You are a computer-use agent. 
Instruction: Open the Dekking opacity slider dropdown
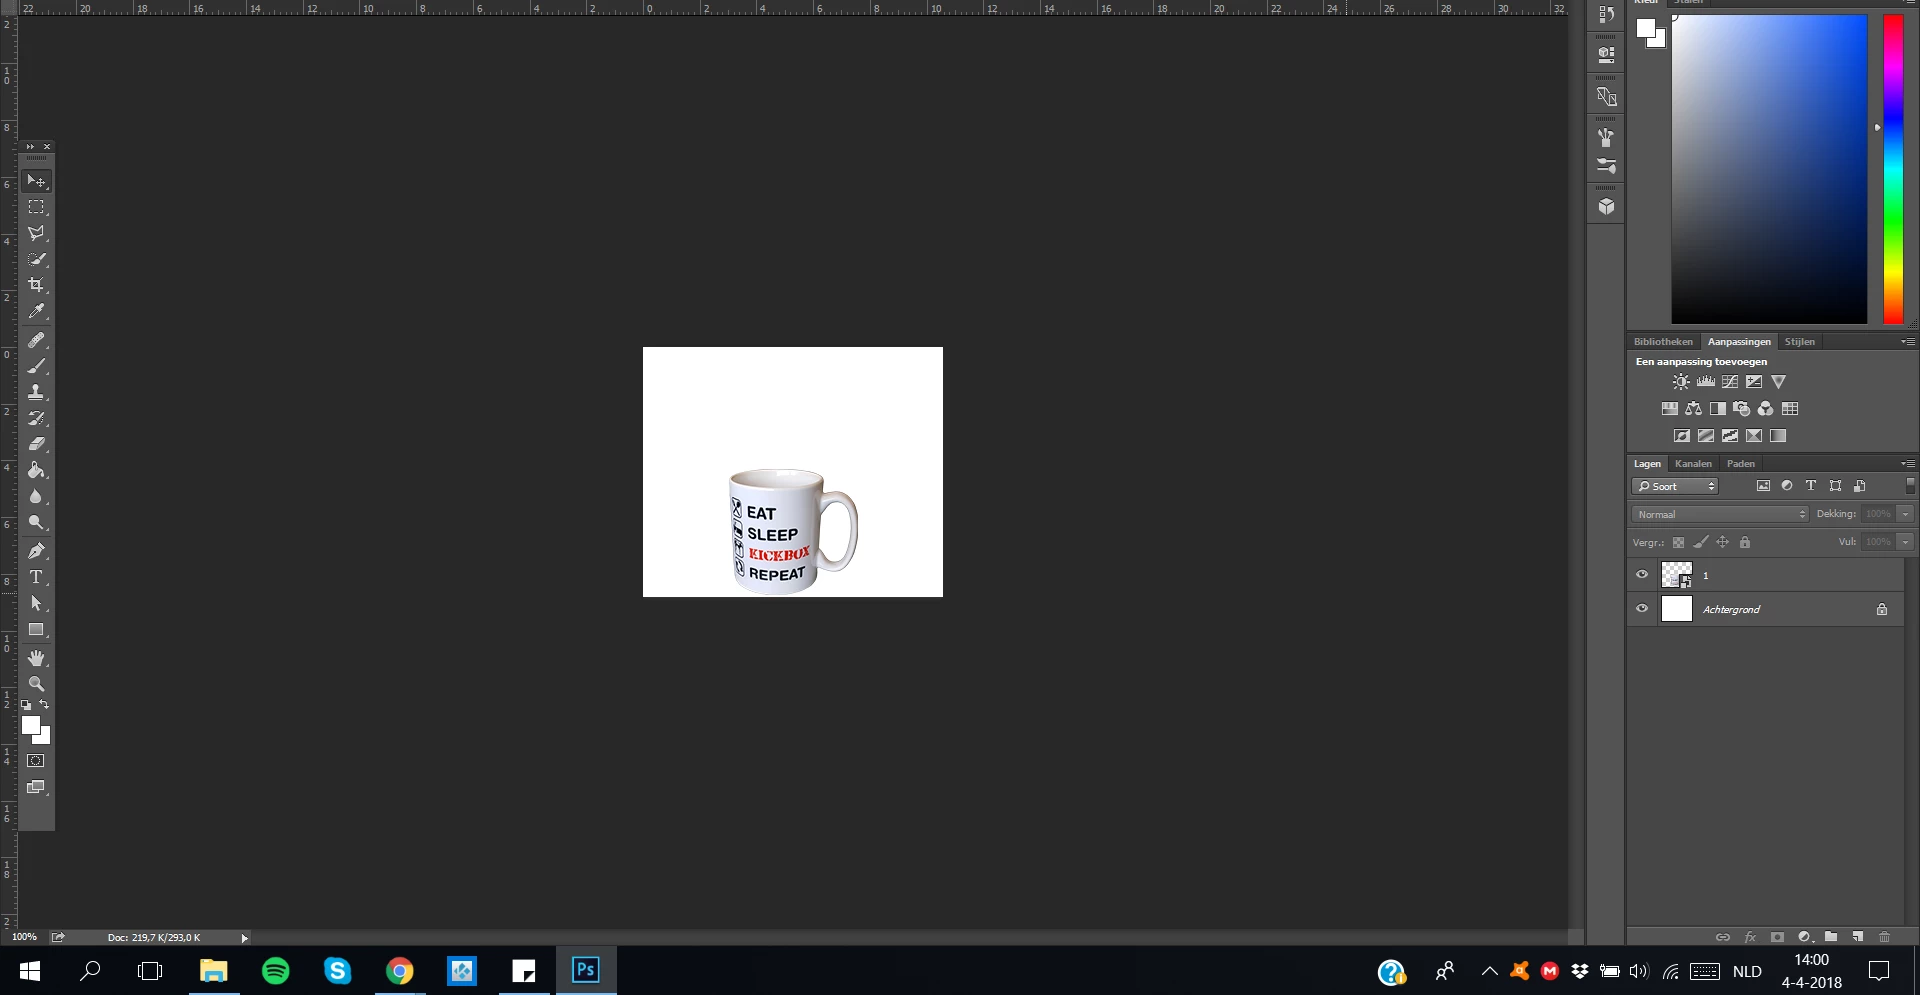point(1906,514)
